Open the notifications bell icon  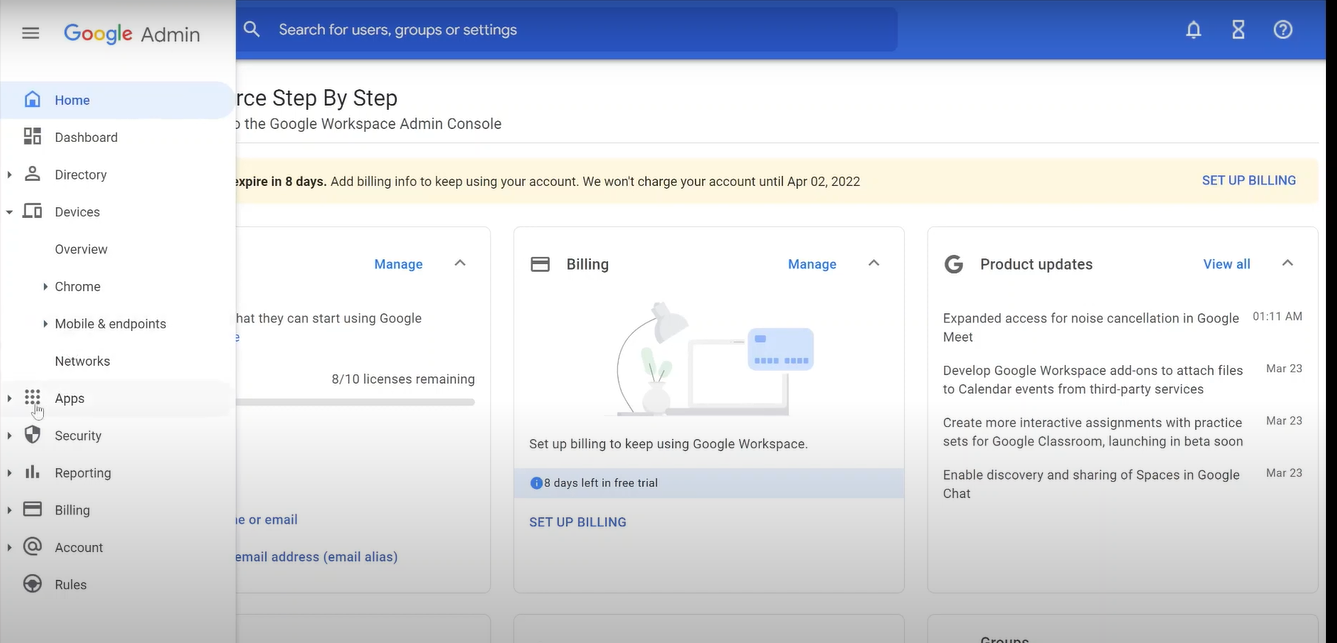[x=1193, y=30]
